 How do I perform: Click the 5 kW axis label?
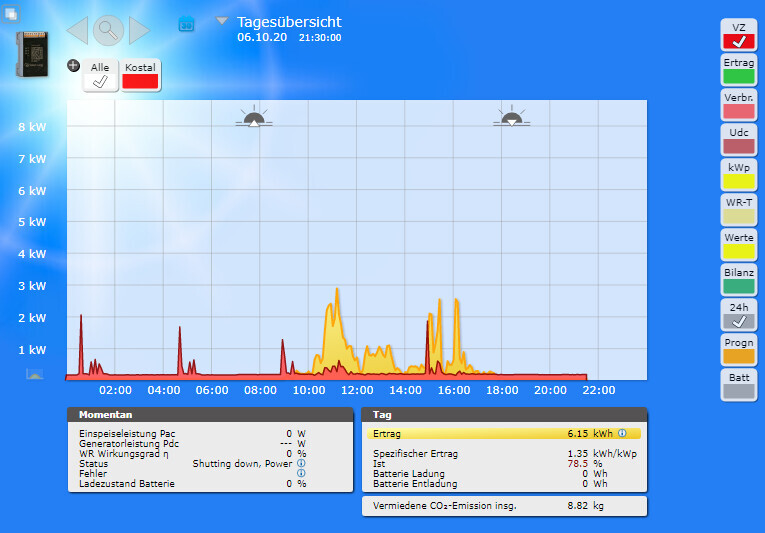tap(32, 222)
